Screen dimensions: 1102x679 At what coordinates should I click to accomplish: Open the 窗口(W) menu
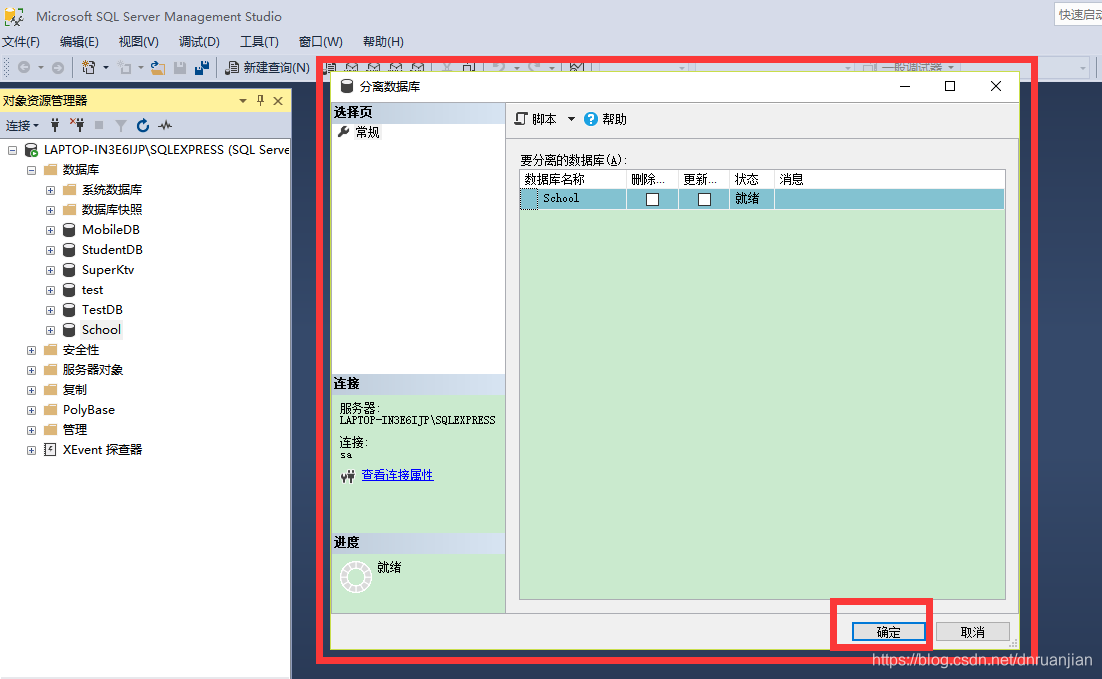[x=320, y=41]
